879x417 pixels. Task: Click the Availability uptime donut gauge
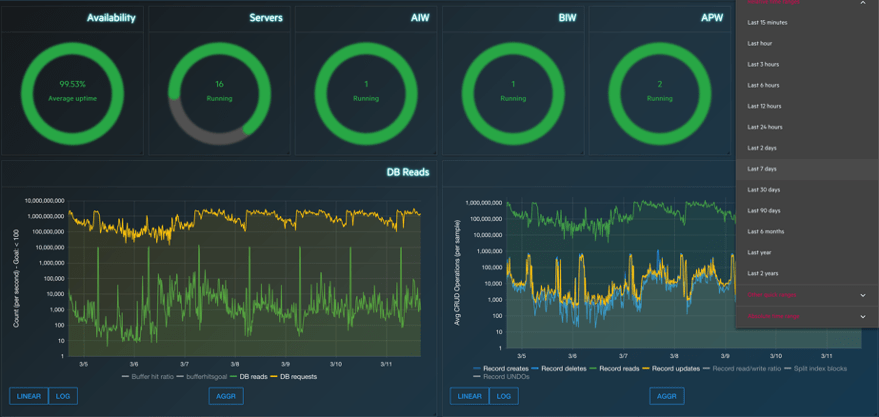pos(72,91)
